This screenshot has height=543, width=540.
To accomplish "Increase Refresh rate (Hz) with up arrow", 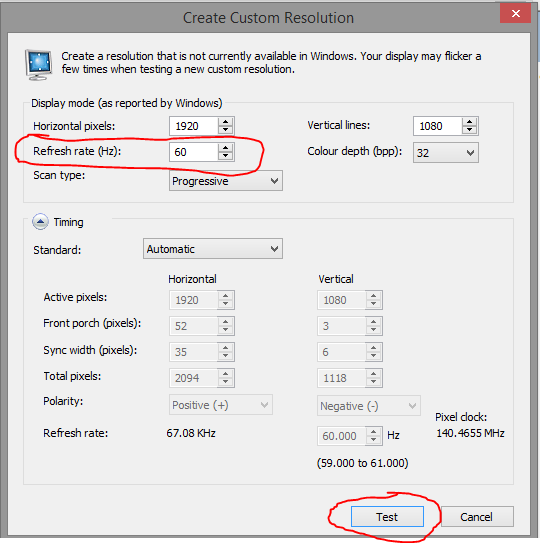I will 225,148.
